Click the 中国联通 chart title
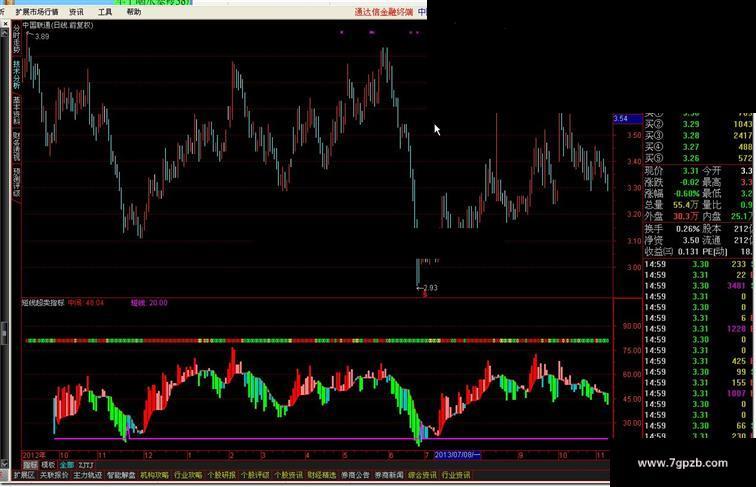756x487 pixels. point(58,25)
